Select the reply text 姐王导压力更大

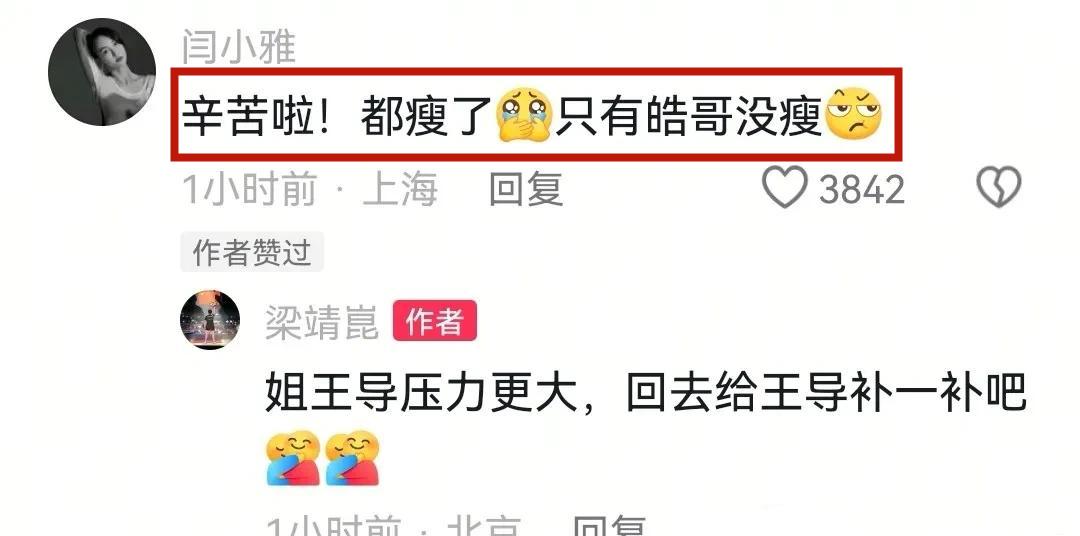(x=421, y=395)
